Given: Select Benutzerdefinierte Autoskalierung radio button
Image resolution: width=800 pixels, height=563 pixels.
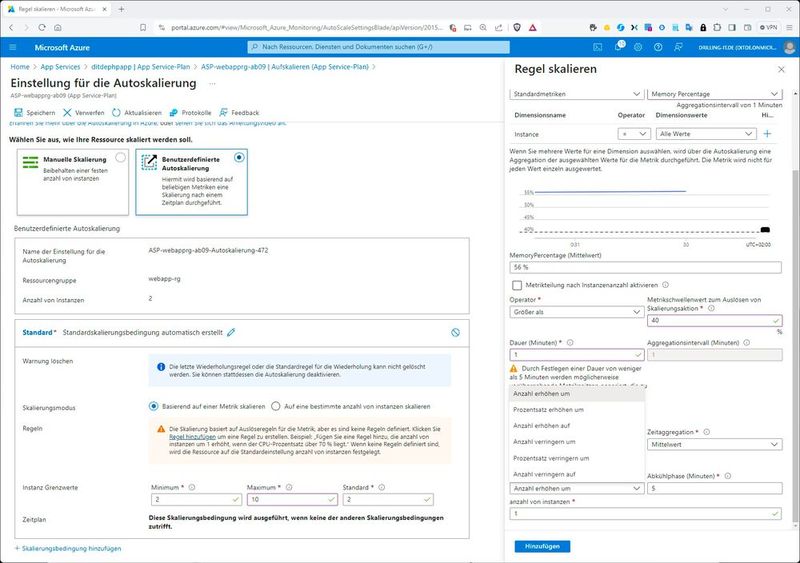Looking at the screenshot, I should [x=239, y=158].
